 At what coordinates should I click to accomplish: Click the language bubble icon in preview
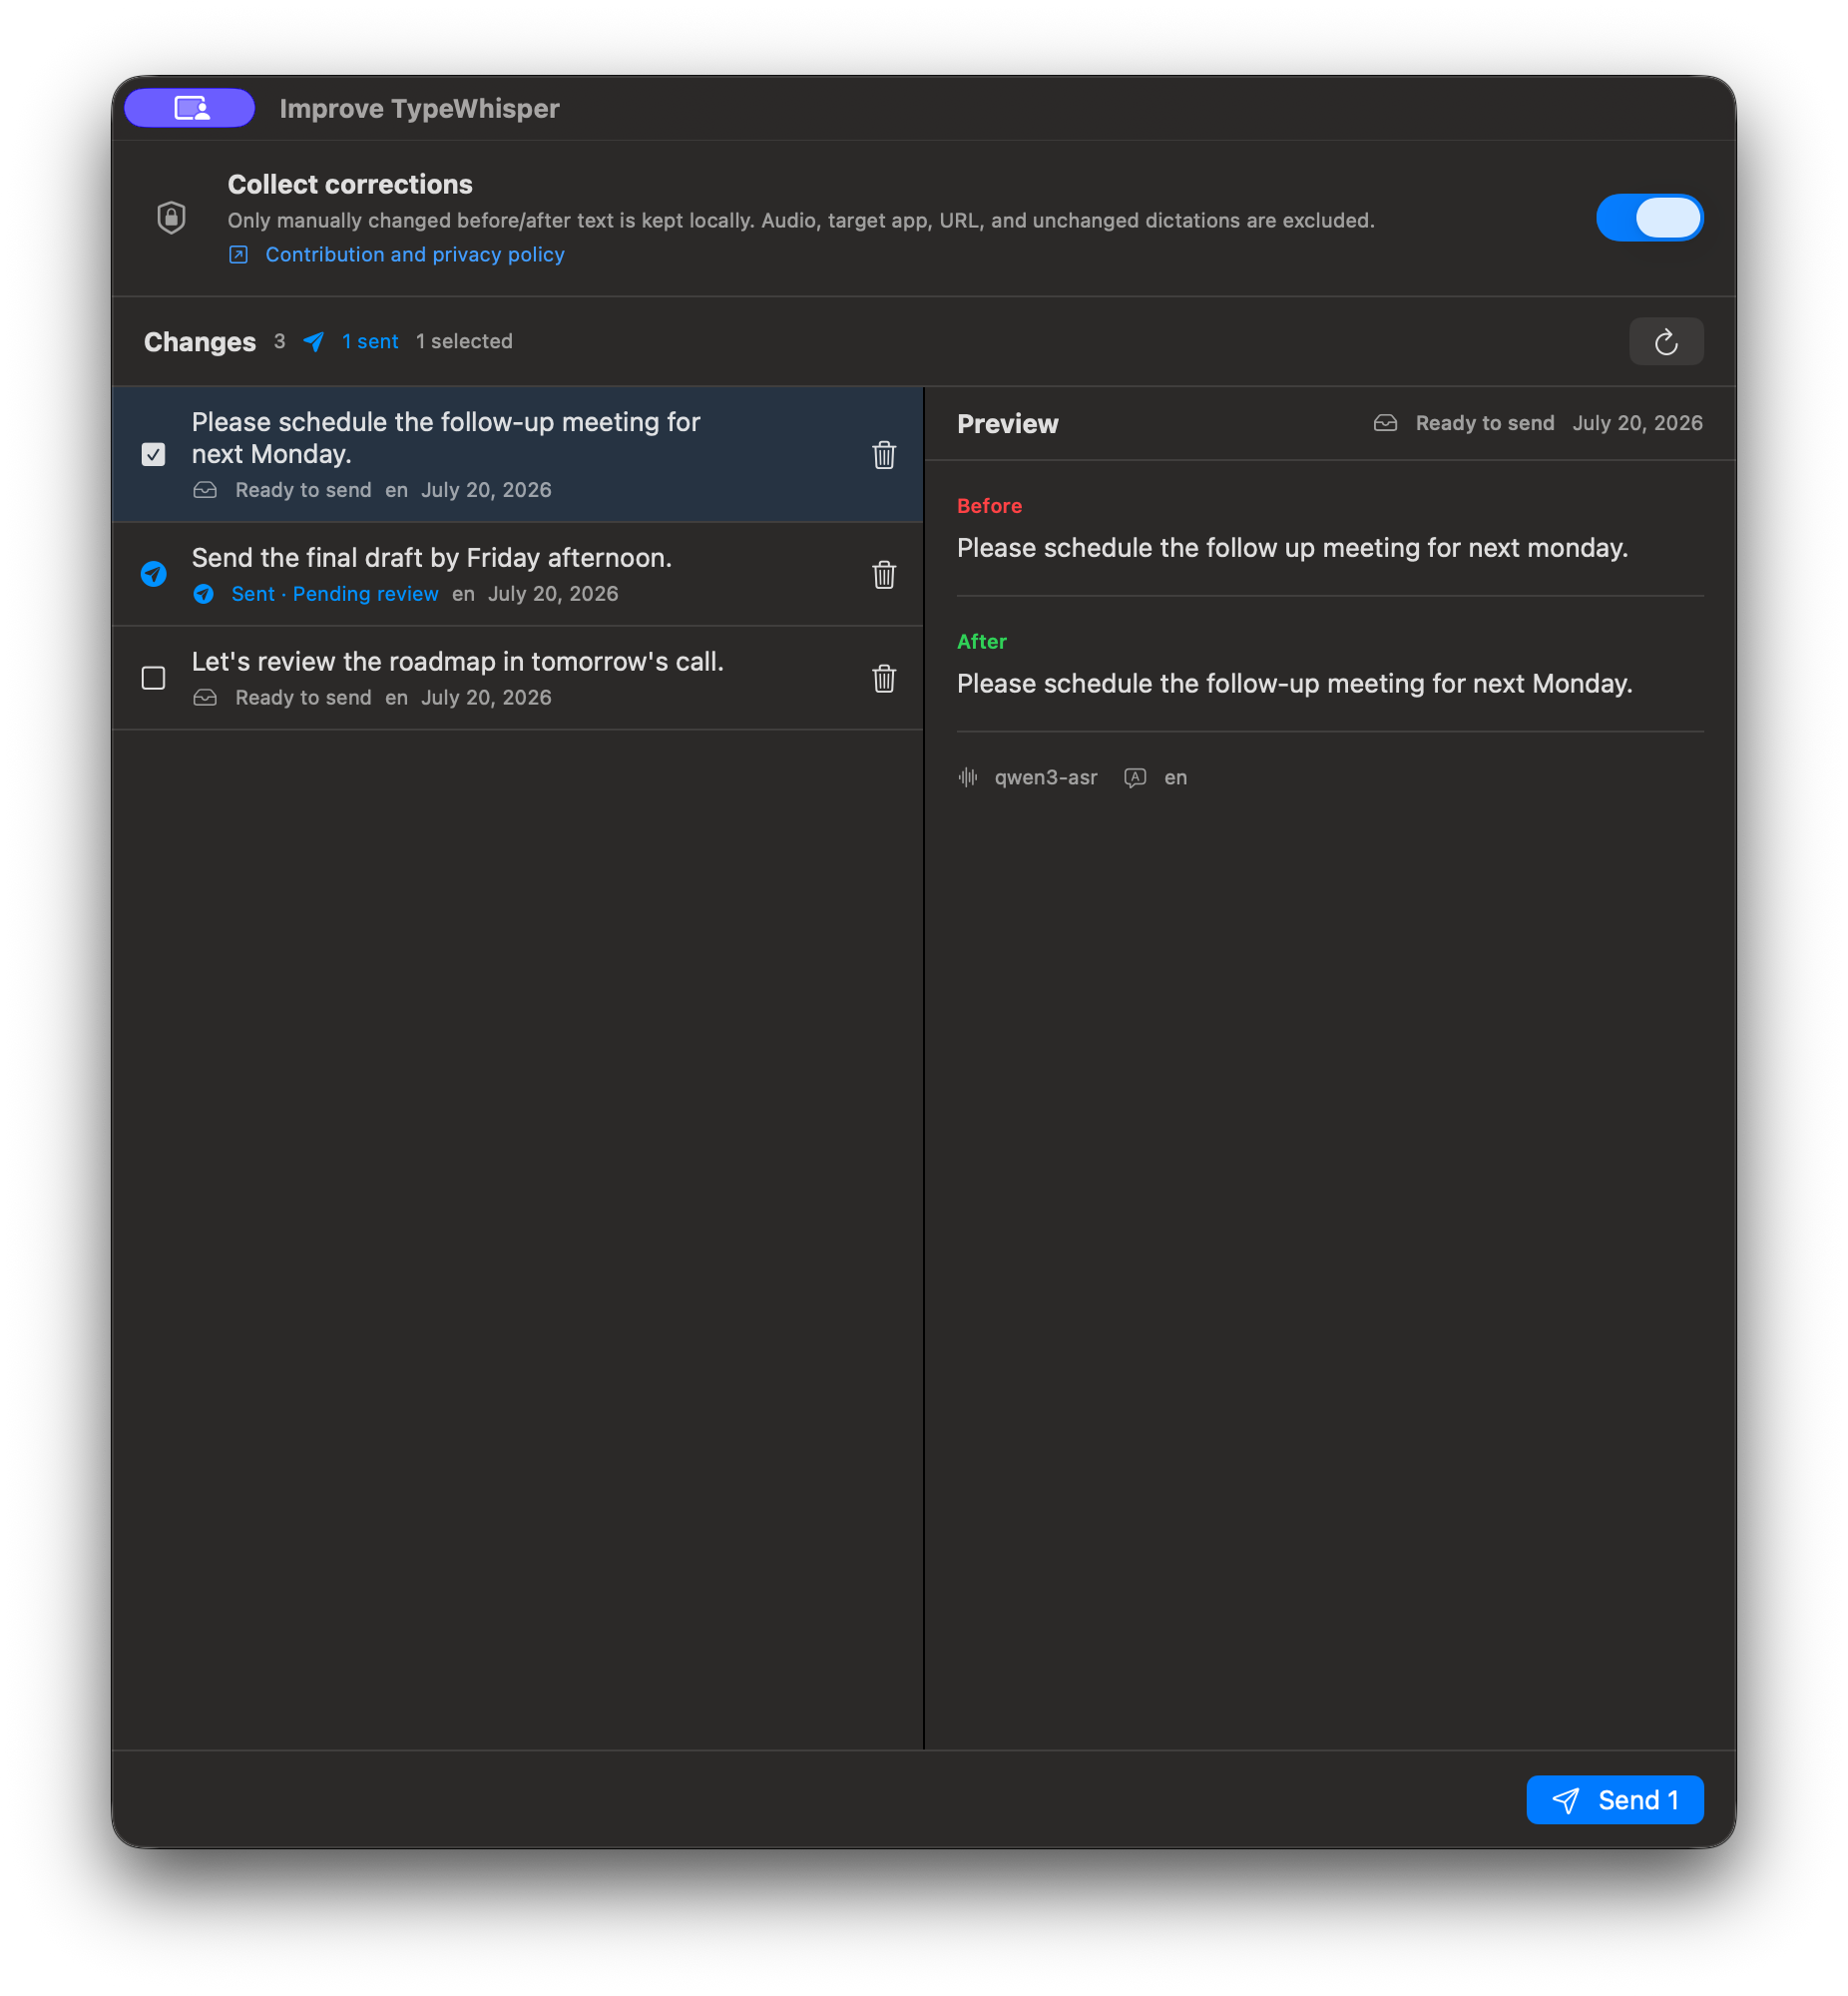pyautogui.click(x=1135, y=777)
